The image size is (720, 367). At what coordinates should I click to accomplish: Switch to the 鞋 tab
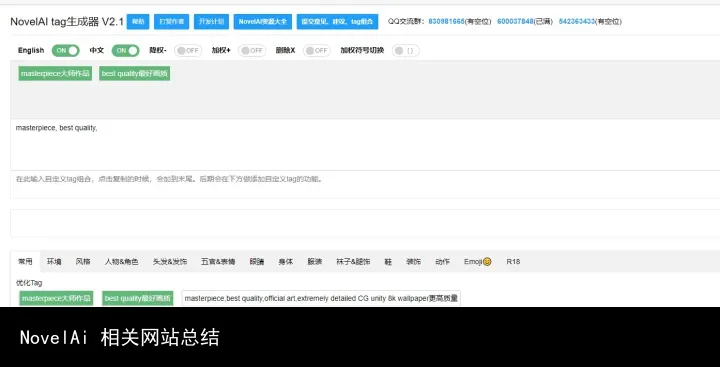point(388,262)
